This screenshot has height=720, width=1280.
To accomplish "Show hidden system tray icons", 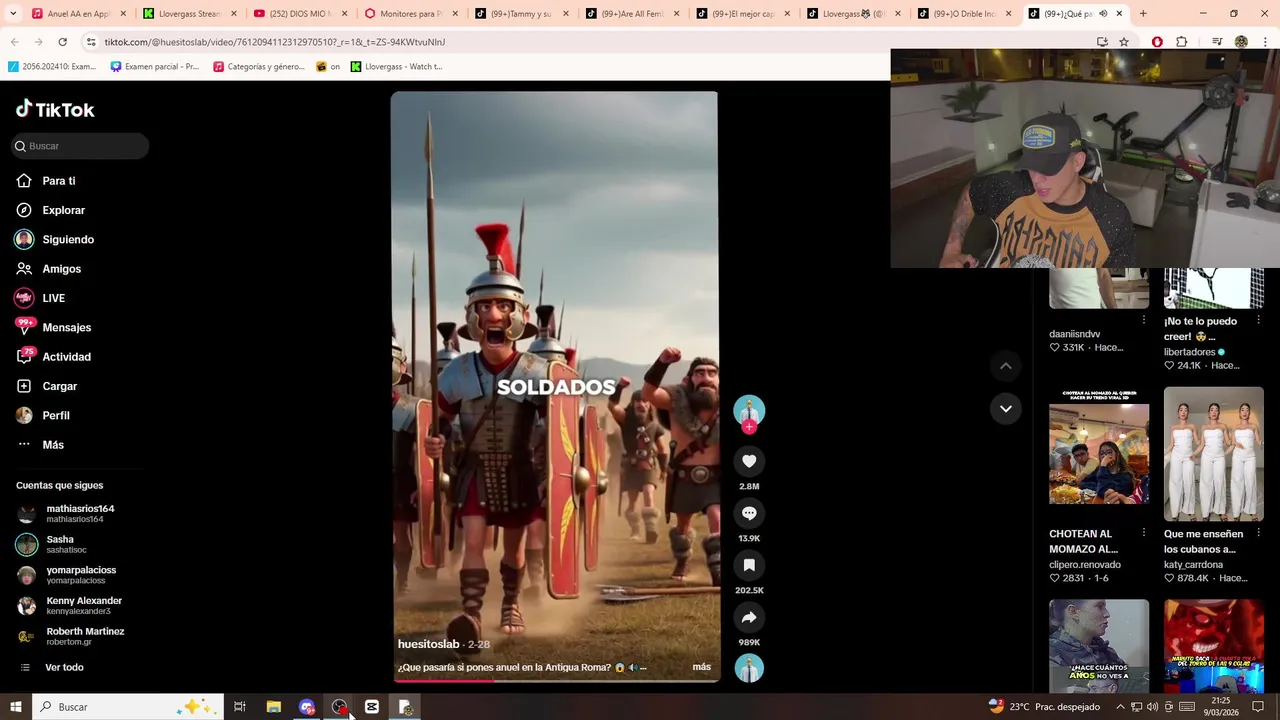I will tap(1120, 707).
